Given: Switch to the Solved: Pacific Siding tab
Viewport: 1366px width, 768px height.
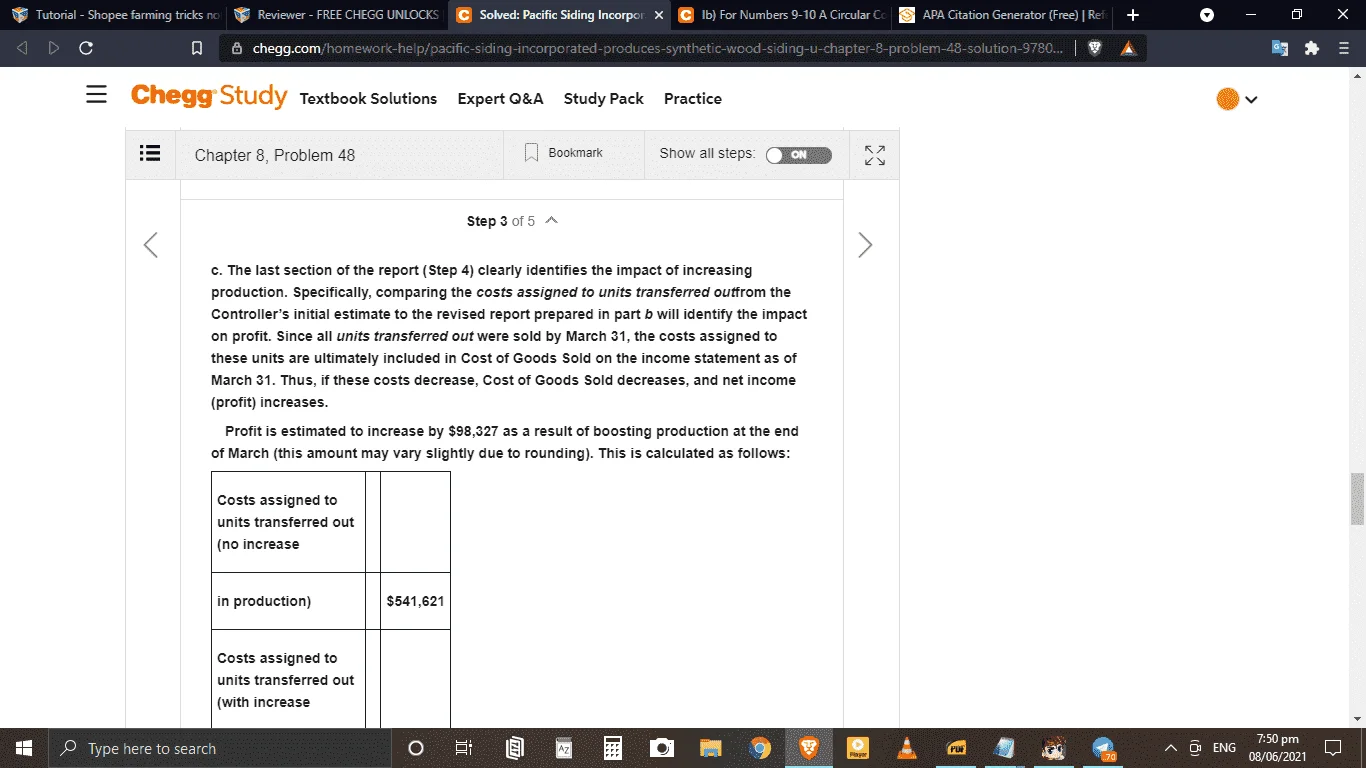Looking at the screenshot, I should 560,15.
